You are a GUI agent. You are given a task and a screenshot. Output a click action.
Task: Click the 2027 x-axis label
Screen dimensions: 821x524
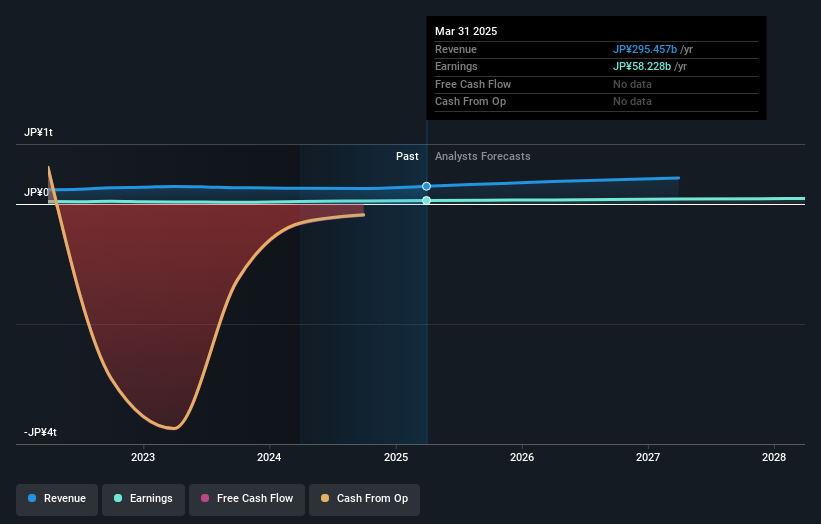click(648, 457)
